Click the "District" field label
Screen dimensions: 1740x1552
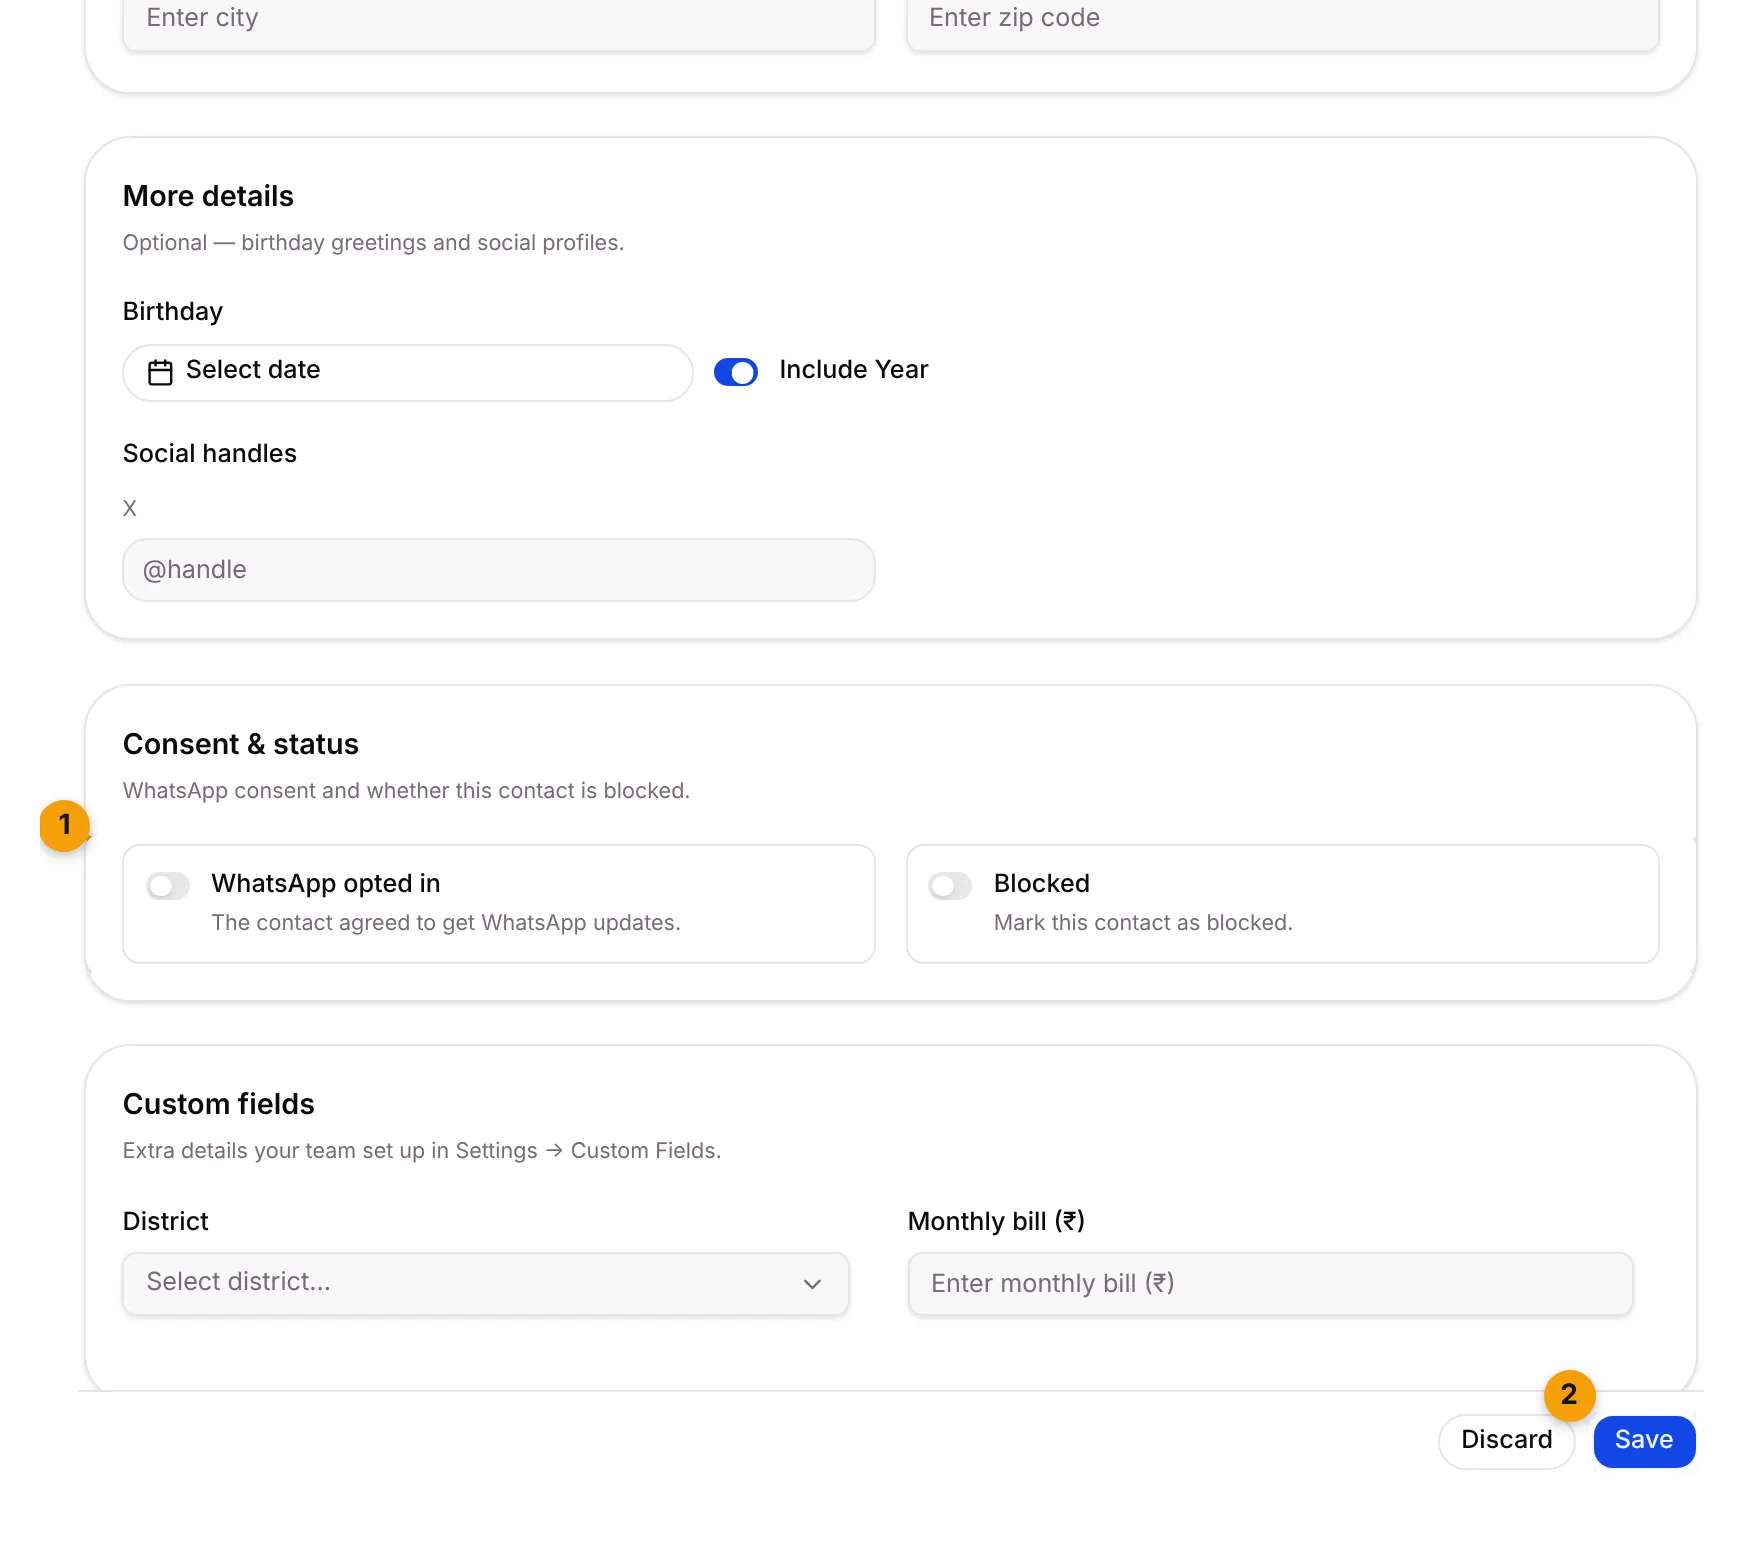(166, 1221)
